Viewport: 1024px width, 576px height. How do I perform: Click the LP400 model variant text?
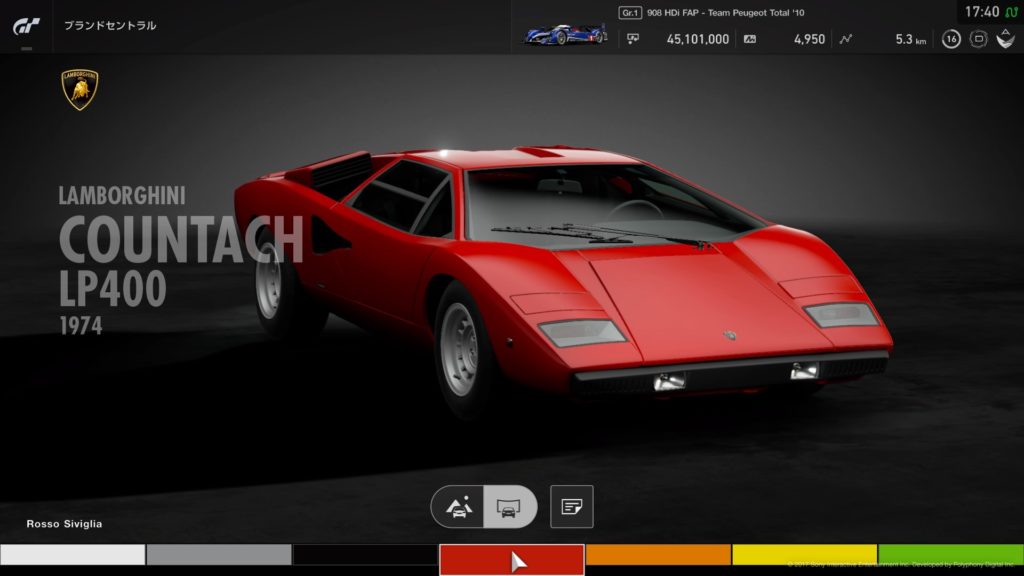point(113,289)
